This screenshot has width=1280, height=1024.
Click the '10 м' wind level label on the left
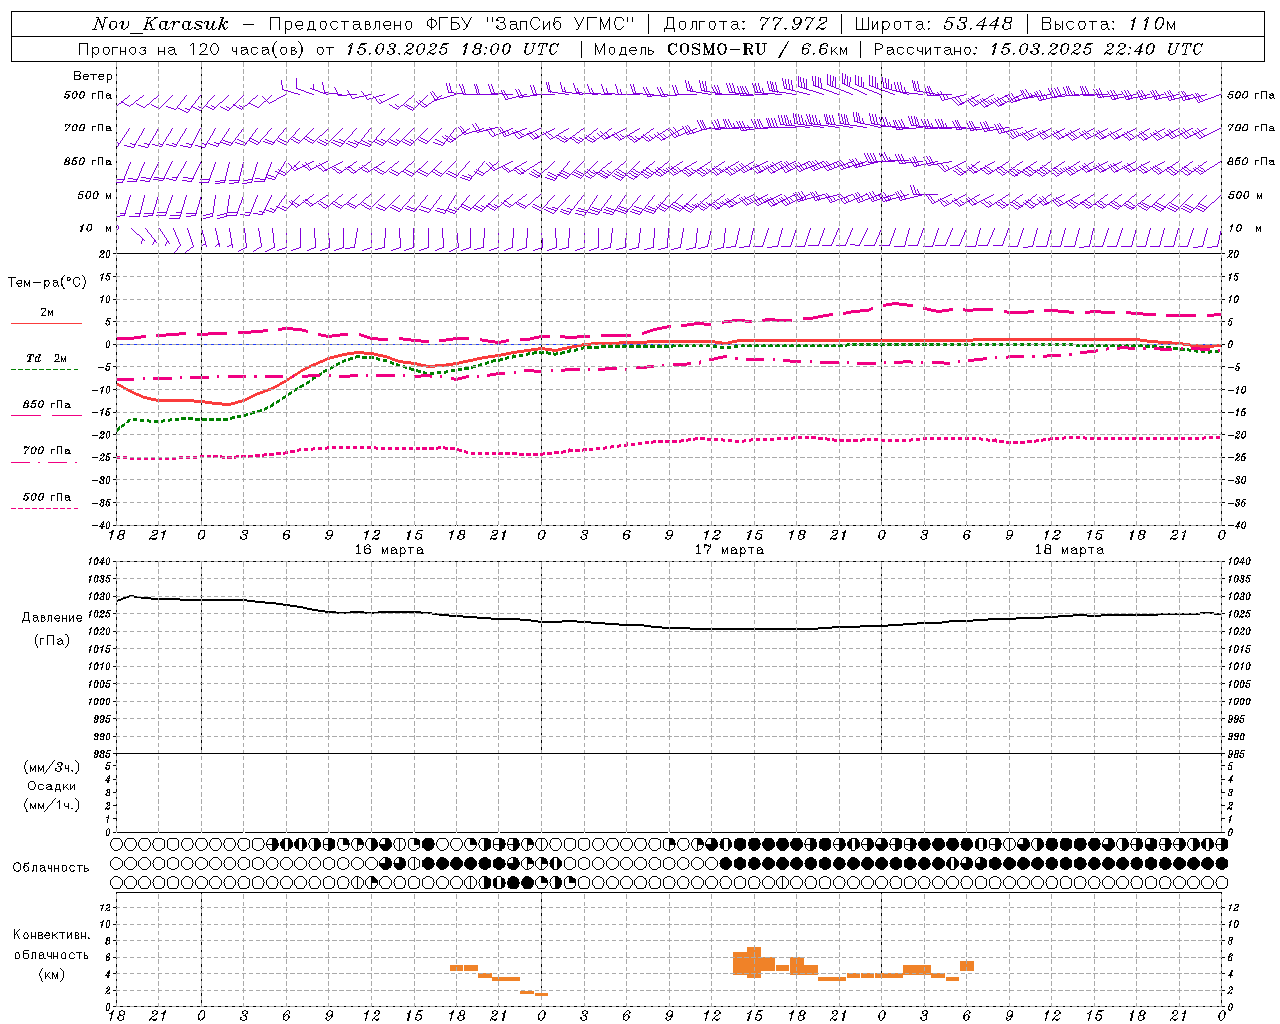[96, 229]
